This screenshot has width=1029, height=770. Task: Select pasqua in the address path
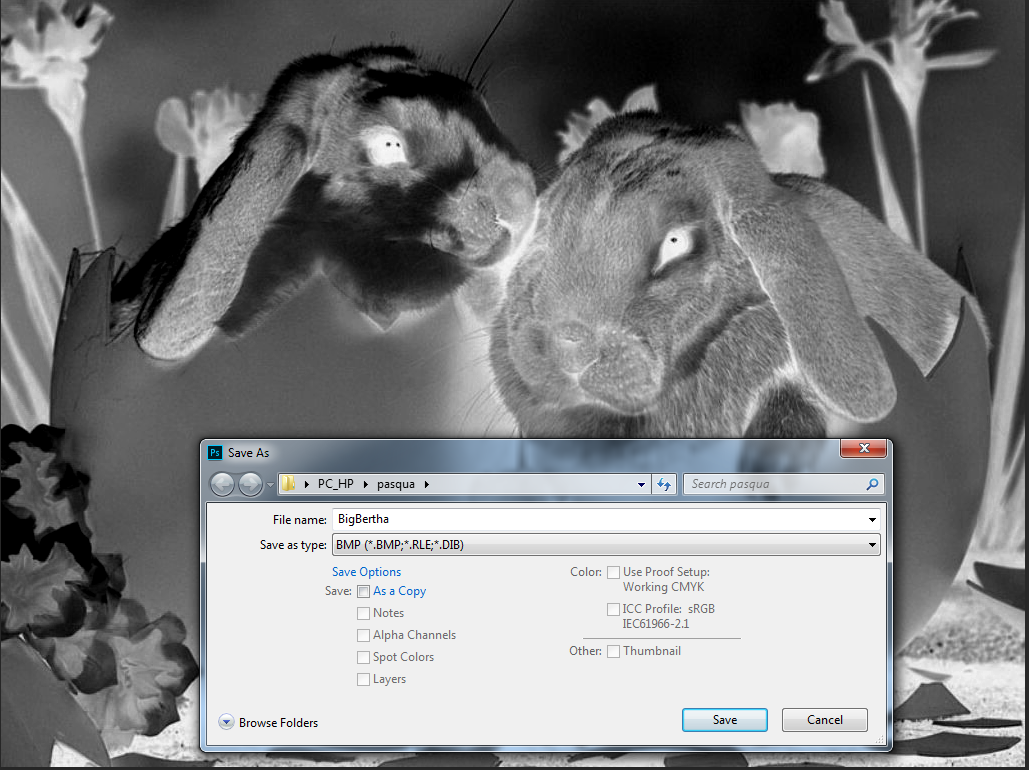coord(396,484)
